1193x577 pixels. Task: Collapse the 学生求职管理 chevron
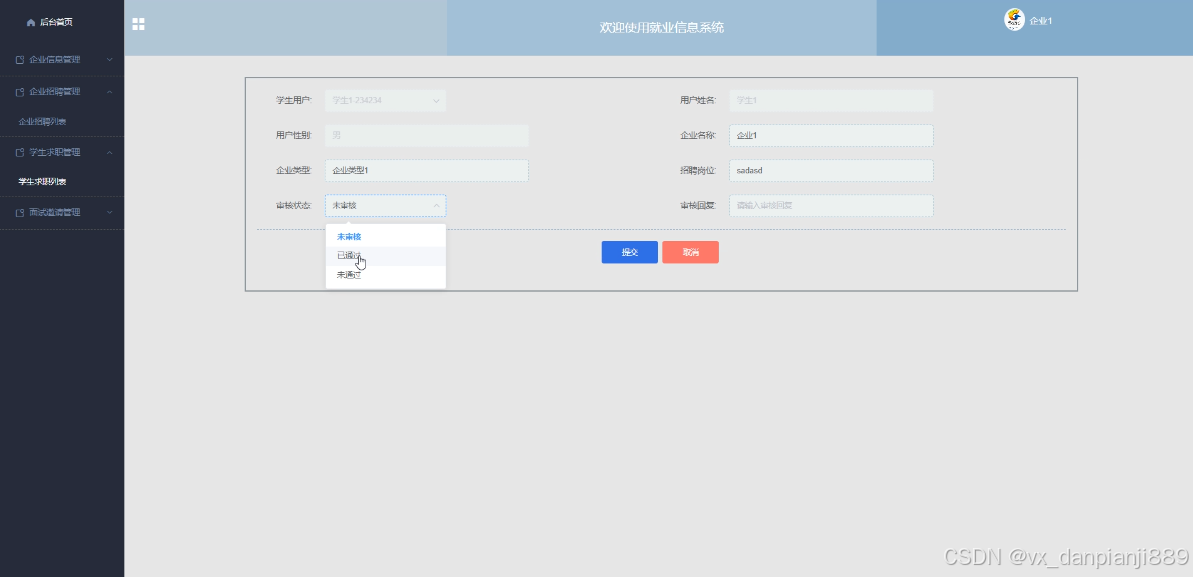(110, 152)
